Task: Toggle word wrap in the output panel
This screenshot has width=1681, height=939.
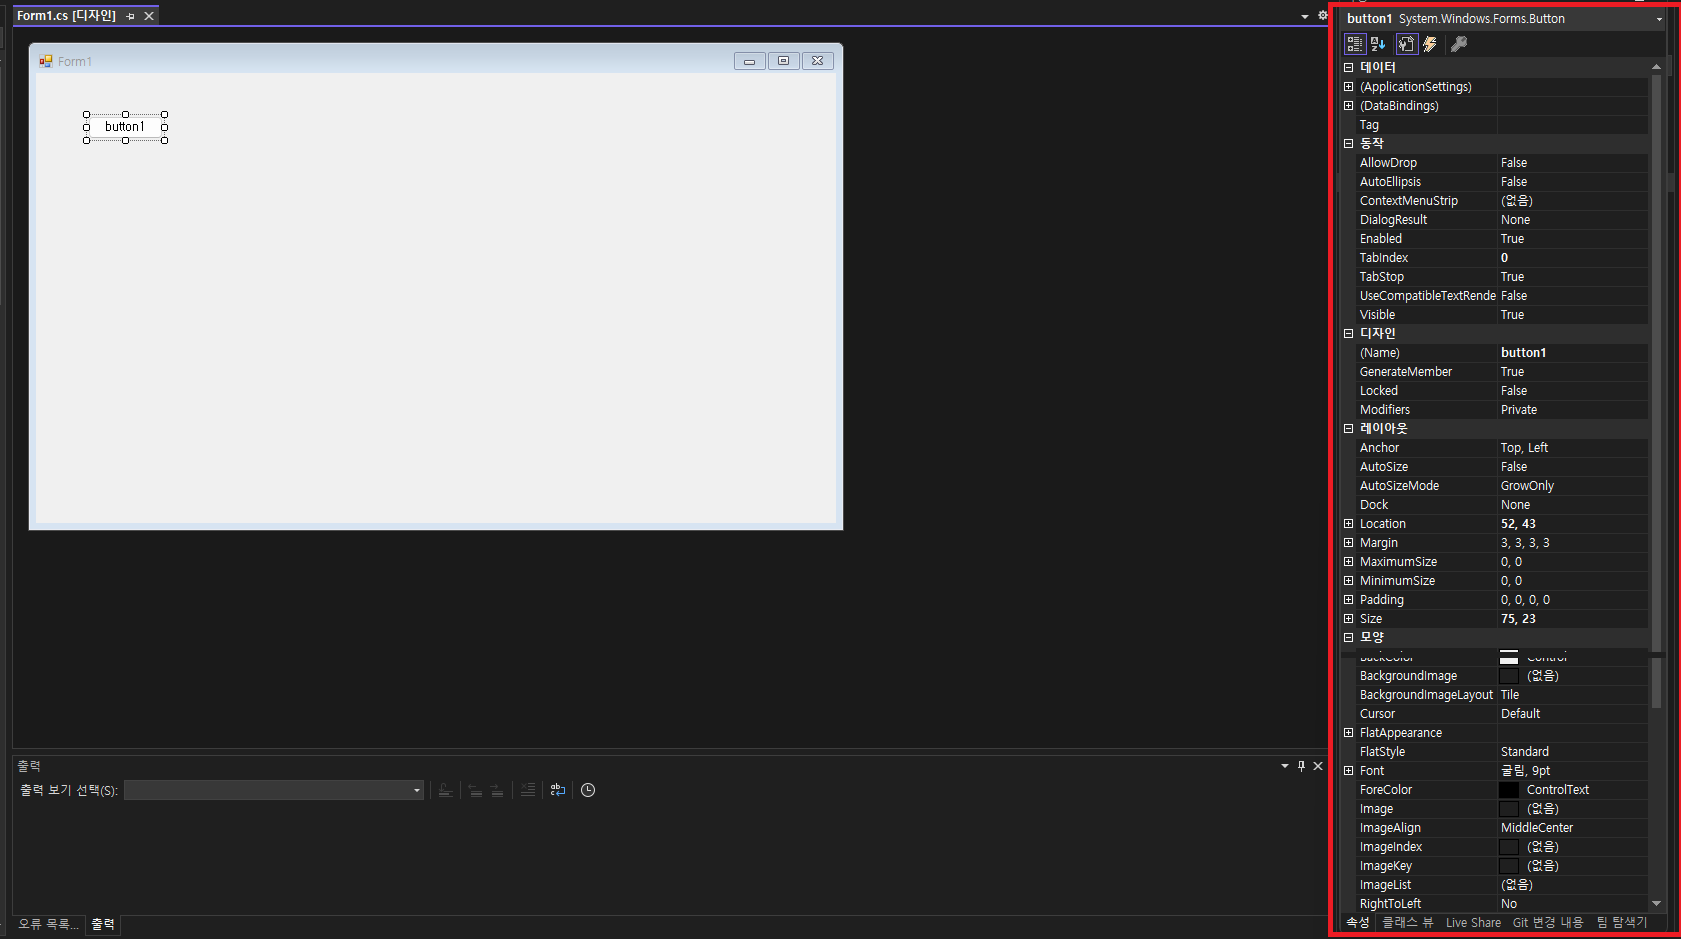Action: tap(557, 790)
